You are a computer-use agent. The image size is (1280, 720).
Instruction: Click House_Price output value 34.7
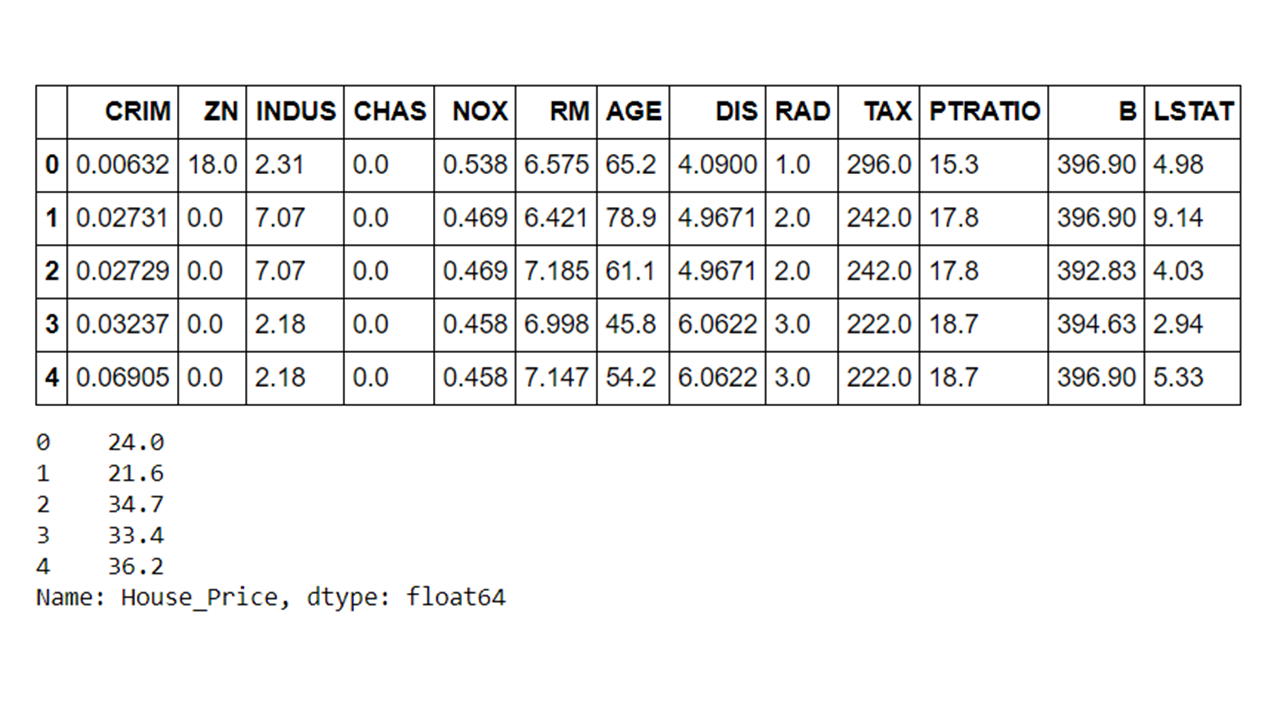(x=136, y=504)
